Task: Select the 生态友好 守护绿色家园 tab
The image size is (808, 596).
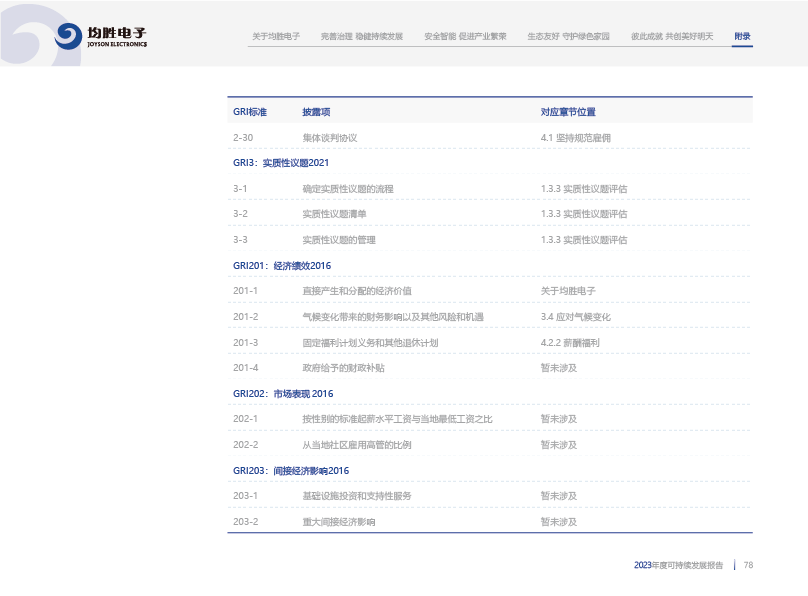Action: point(568,36)
